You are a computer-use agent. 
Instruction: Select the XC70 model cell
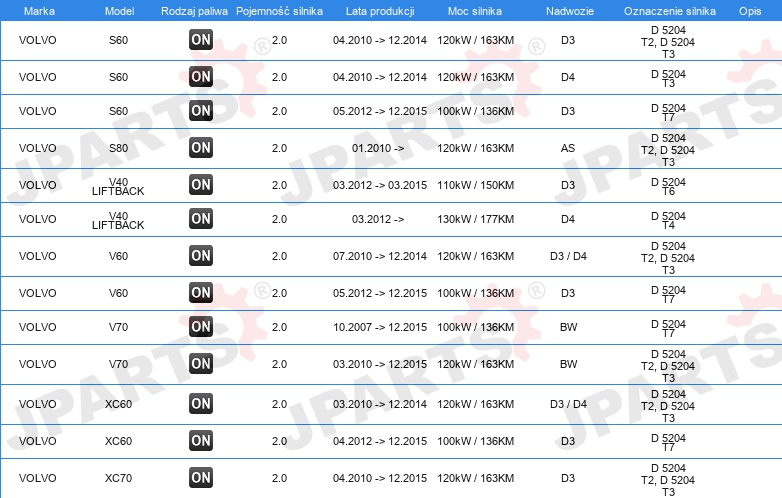coord(119,478)
